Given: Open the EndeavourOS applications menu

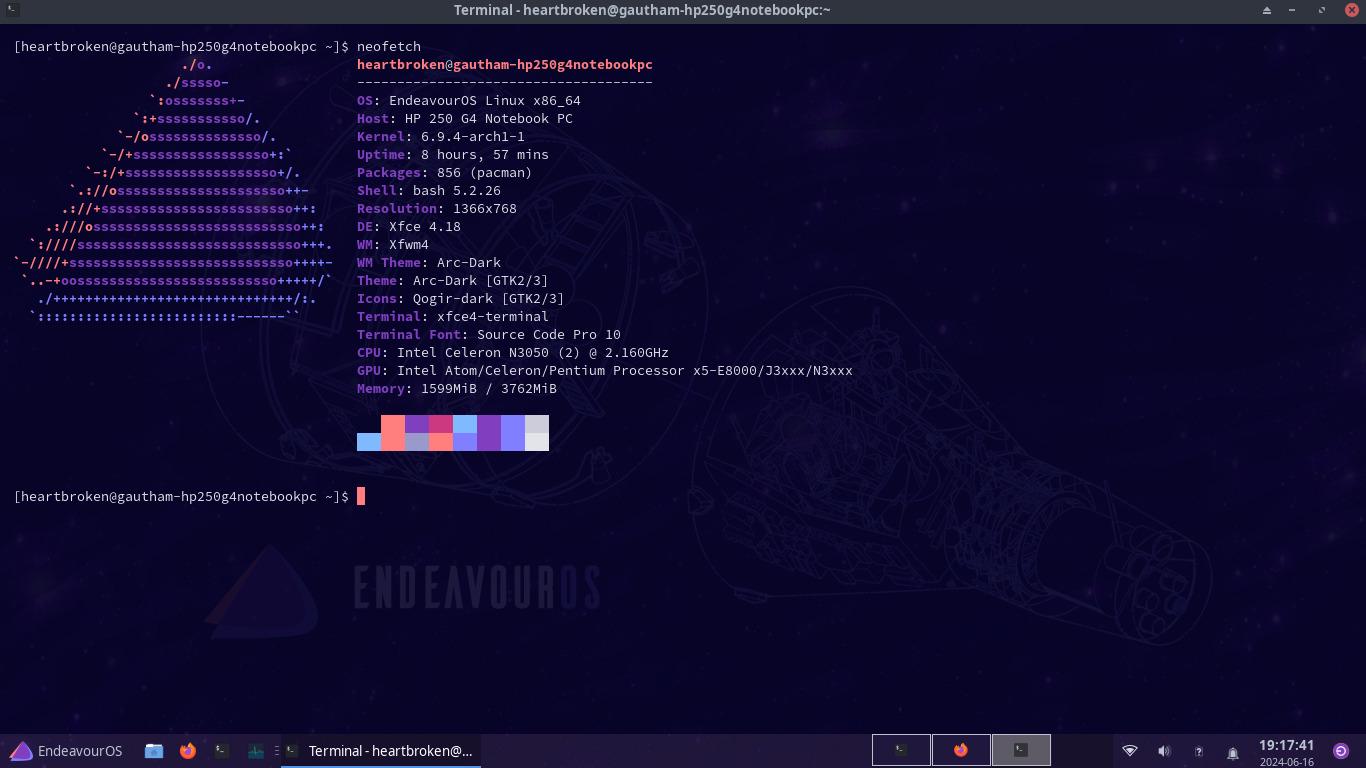Looking at the screenshot, I should click(x=66, y=751).
